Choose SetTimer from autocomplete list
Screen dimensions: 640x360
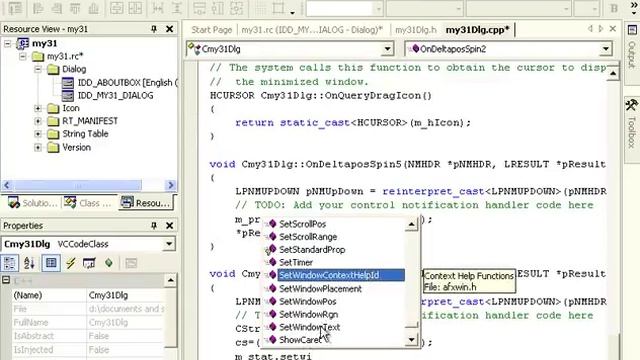coord(296,262)
